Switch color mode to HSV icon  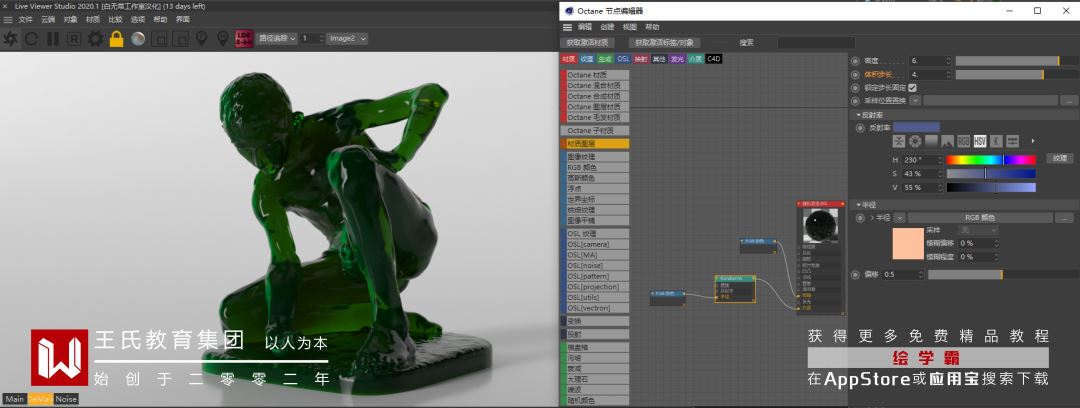980,141
